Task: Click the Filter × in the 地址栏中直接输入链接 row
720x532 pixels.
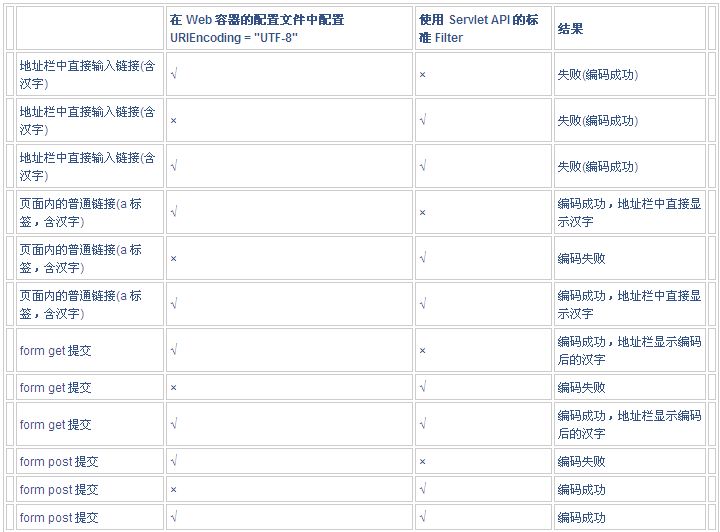Action: click(x=422, y=75)
